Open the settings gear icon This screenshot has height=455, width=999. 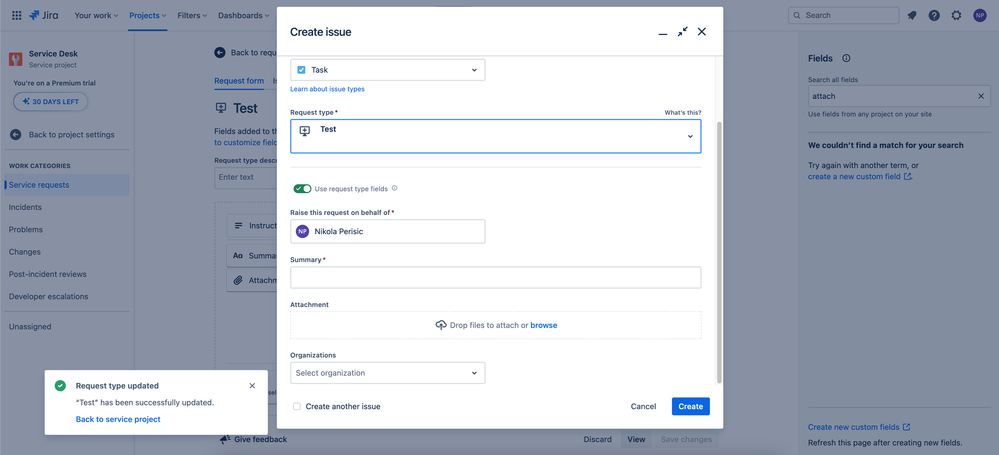coord(956,15)
